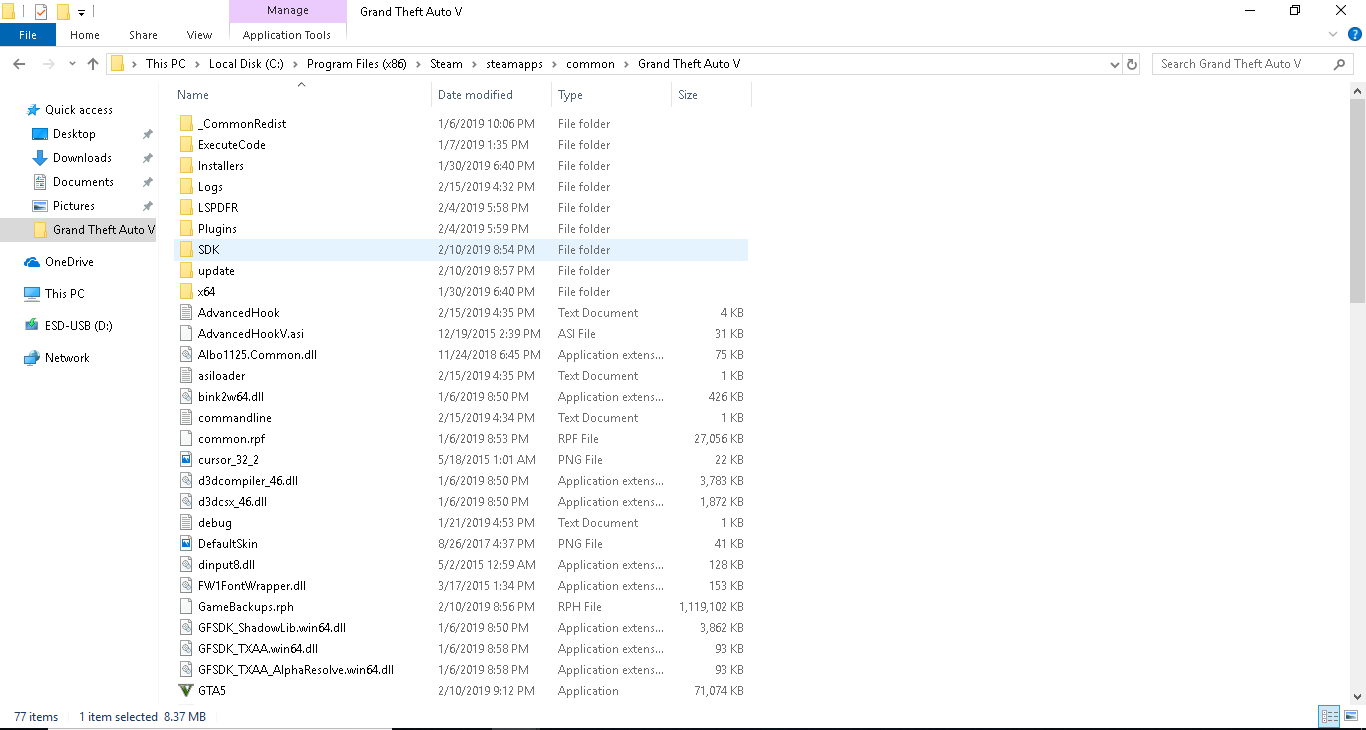The height and width of the screenshot is (730, 1366).
Task: Open the Customize Quick Access Toolbar dropdown
Action: coord(81,13)
